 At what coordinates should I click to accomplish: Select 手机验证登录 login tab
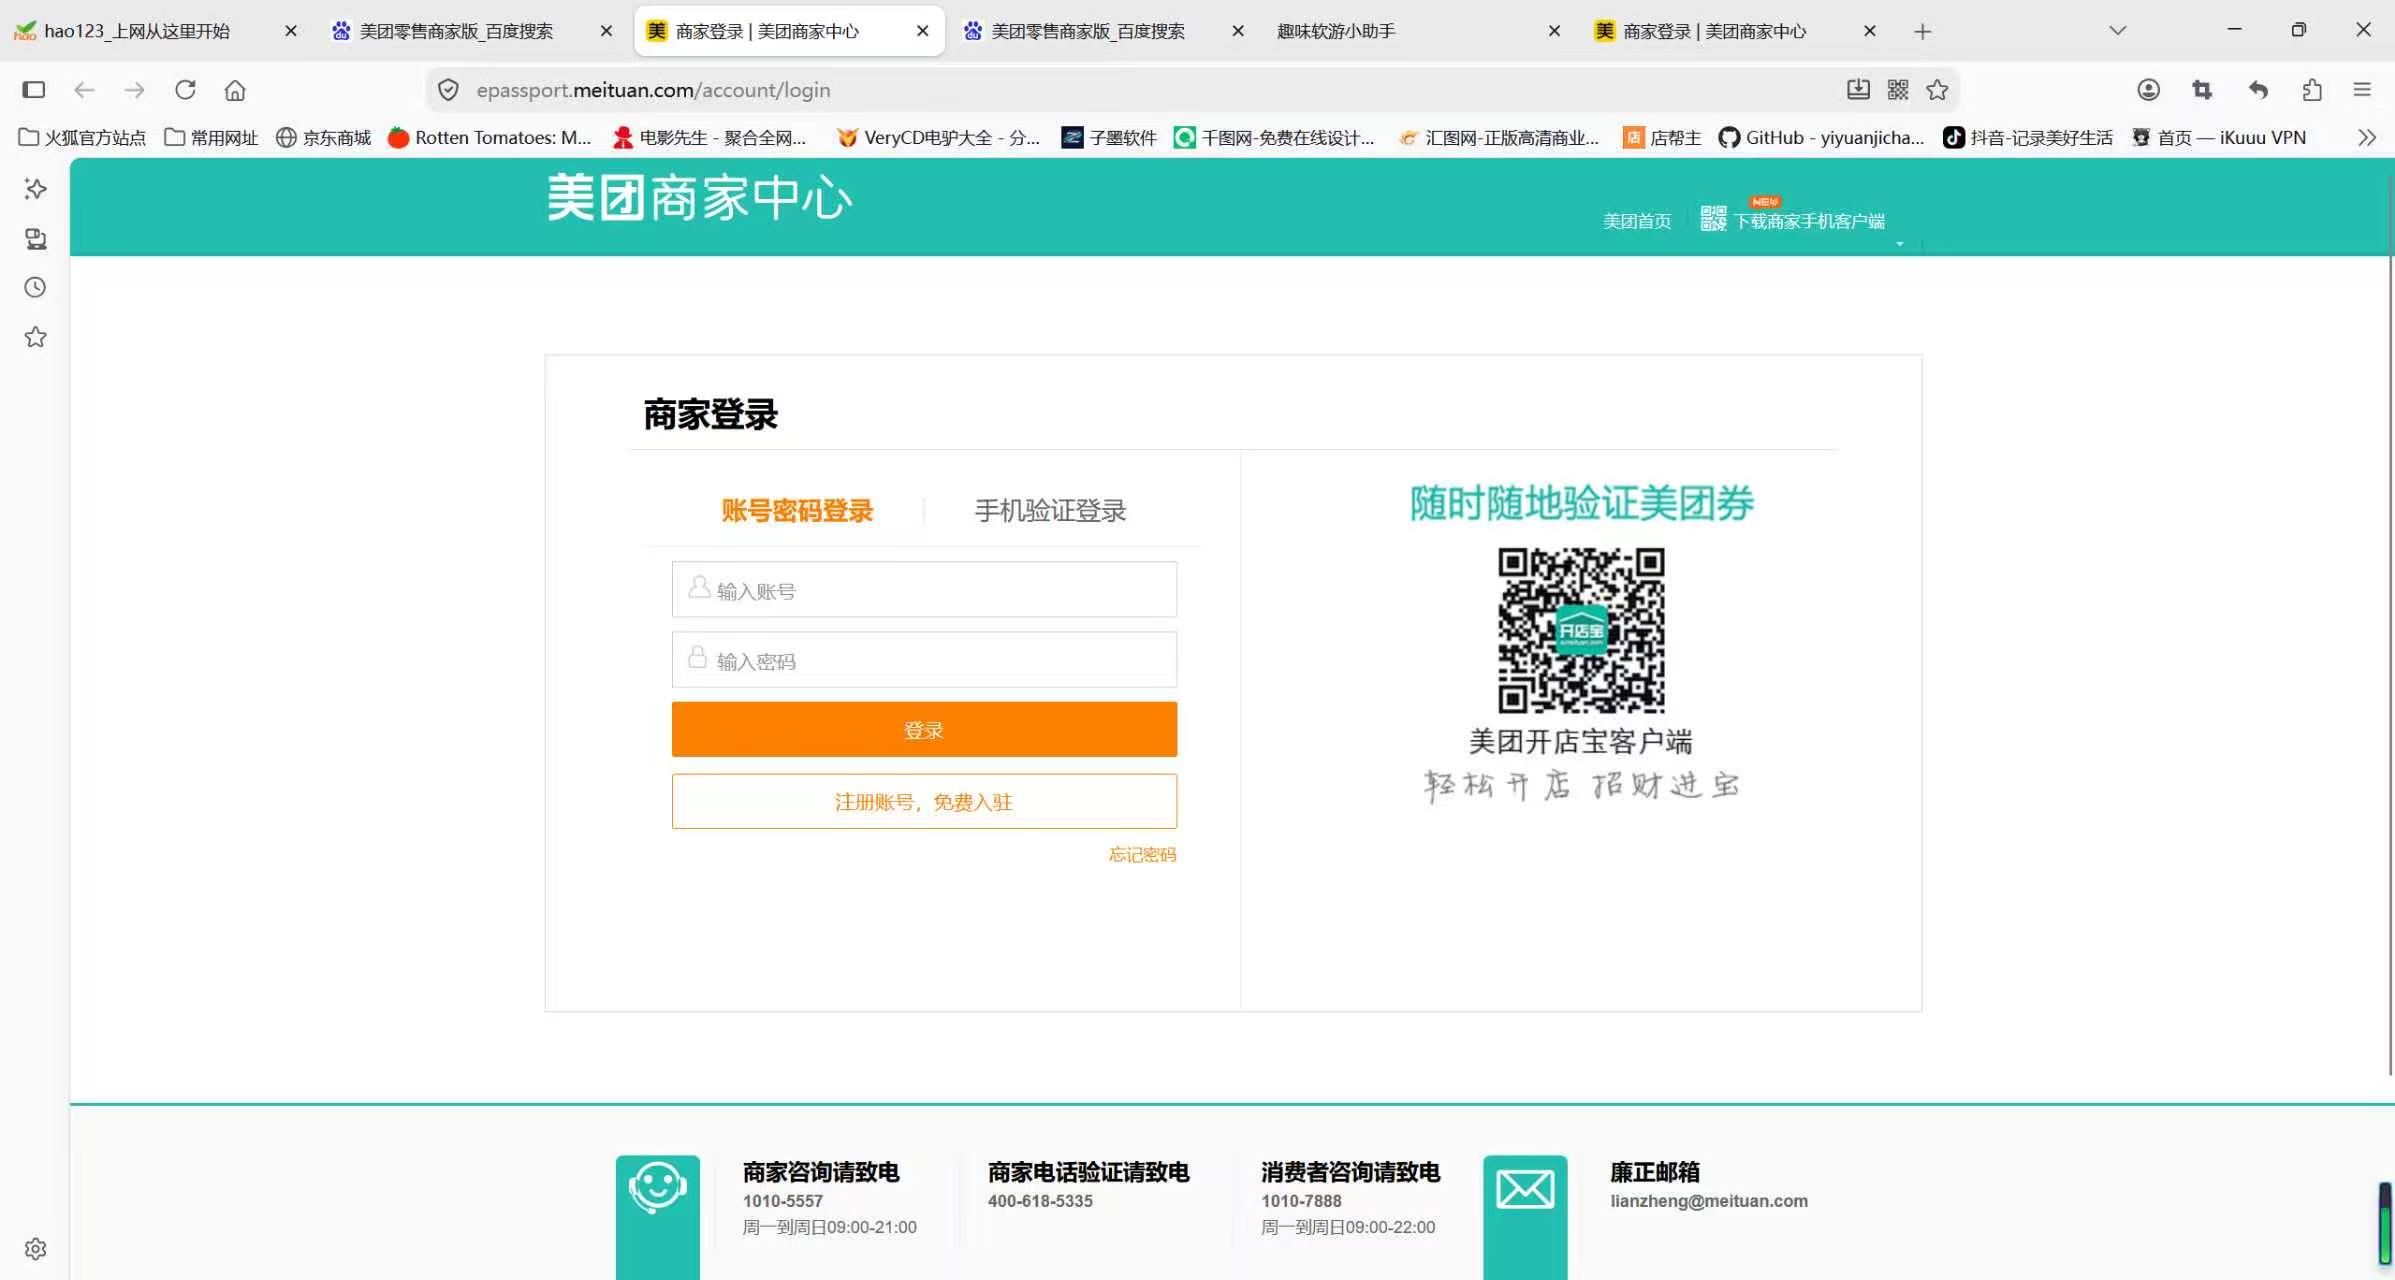pos(1050,511)
